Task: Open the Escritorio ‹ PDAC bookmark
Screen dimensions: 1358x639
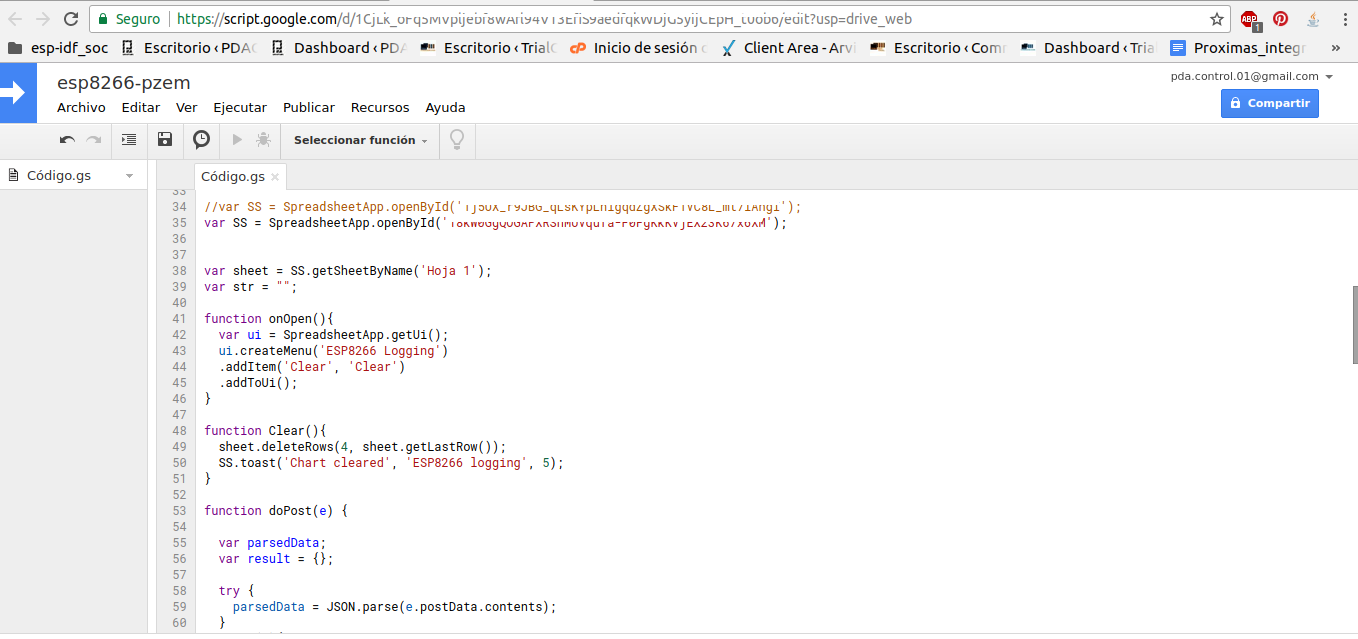Action: tap(188, 48)
